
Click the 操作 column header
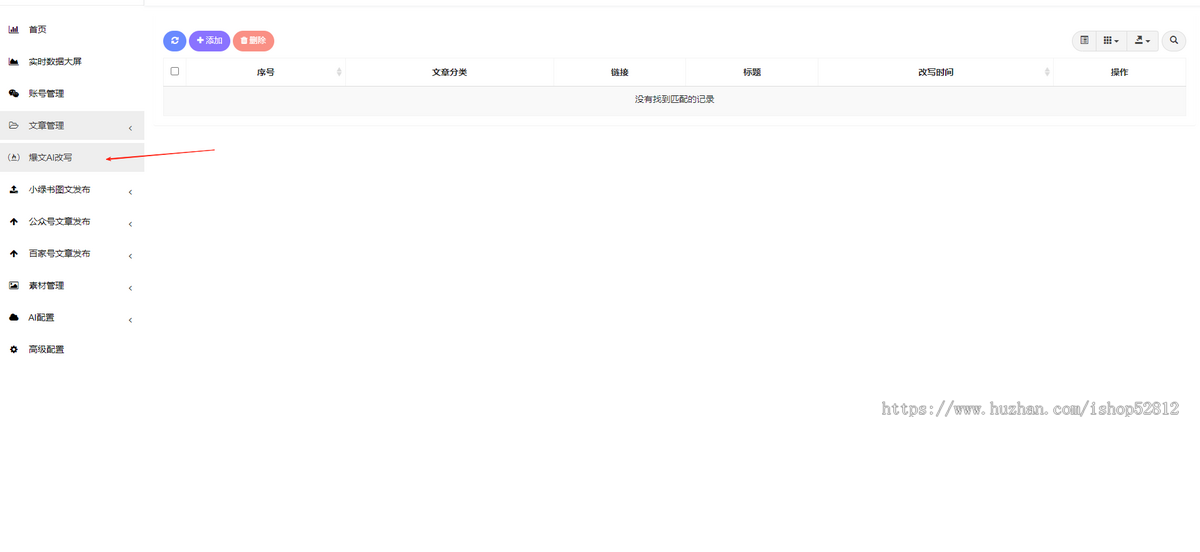pos(1119,72)
